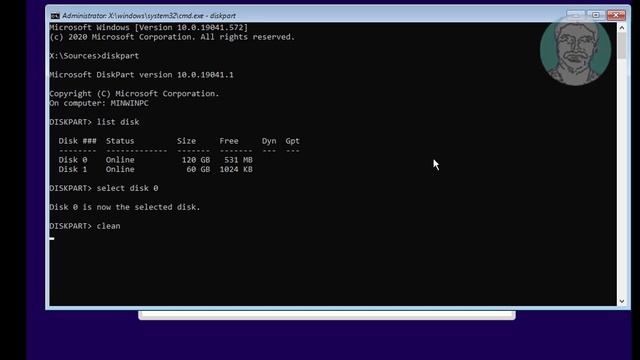
Task: Click 'Microsoft DiskPart version 10.0.19041.1' text
Action: [141, 75]
